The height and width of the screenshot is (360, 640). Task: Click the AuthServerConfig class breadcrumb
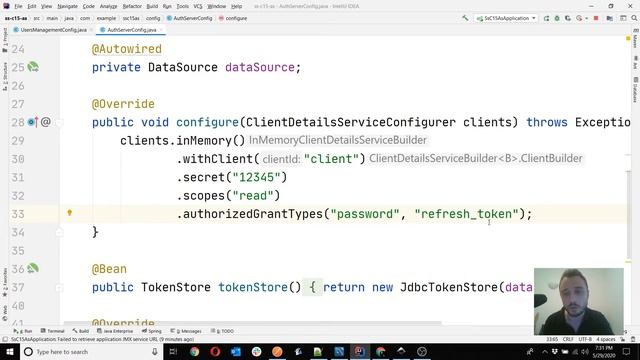190,18
